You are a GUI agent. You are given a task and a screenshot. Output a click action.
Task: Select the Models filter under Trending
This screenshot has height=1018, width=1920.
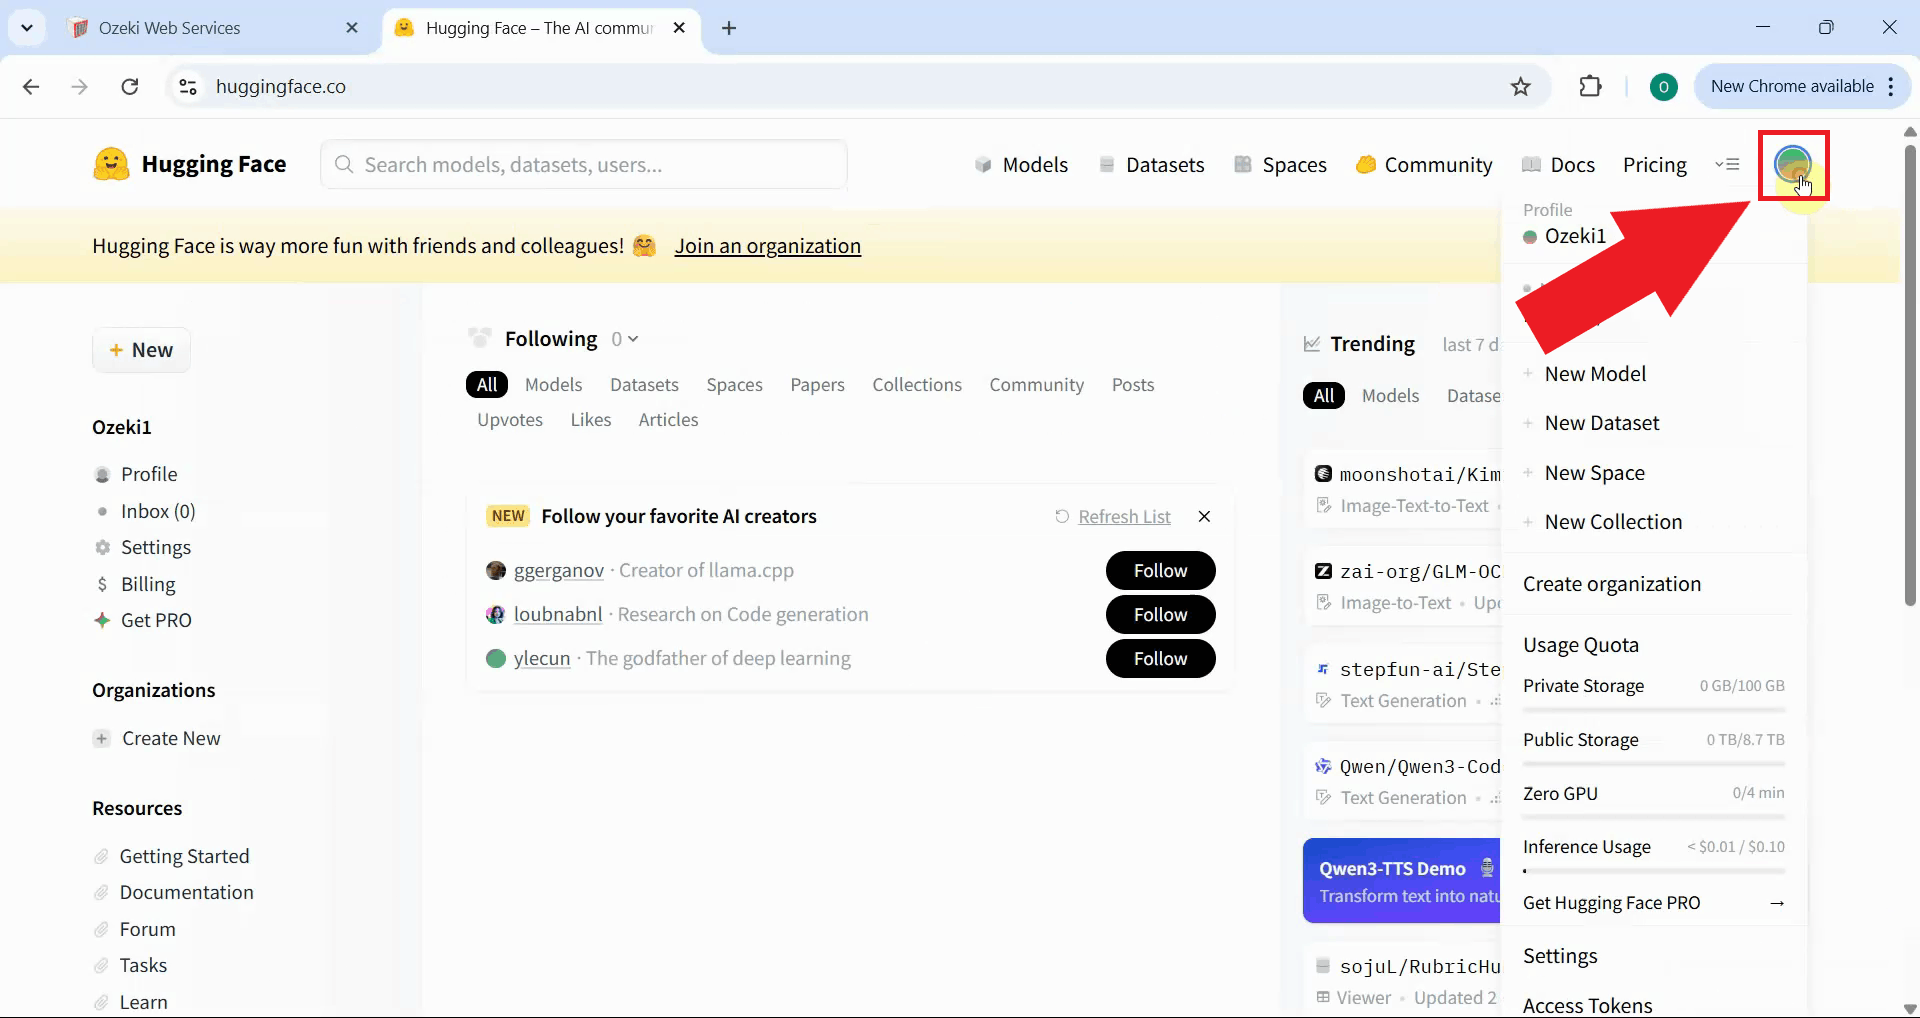1391,395
